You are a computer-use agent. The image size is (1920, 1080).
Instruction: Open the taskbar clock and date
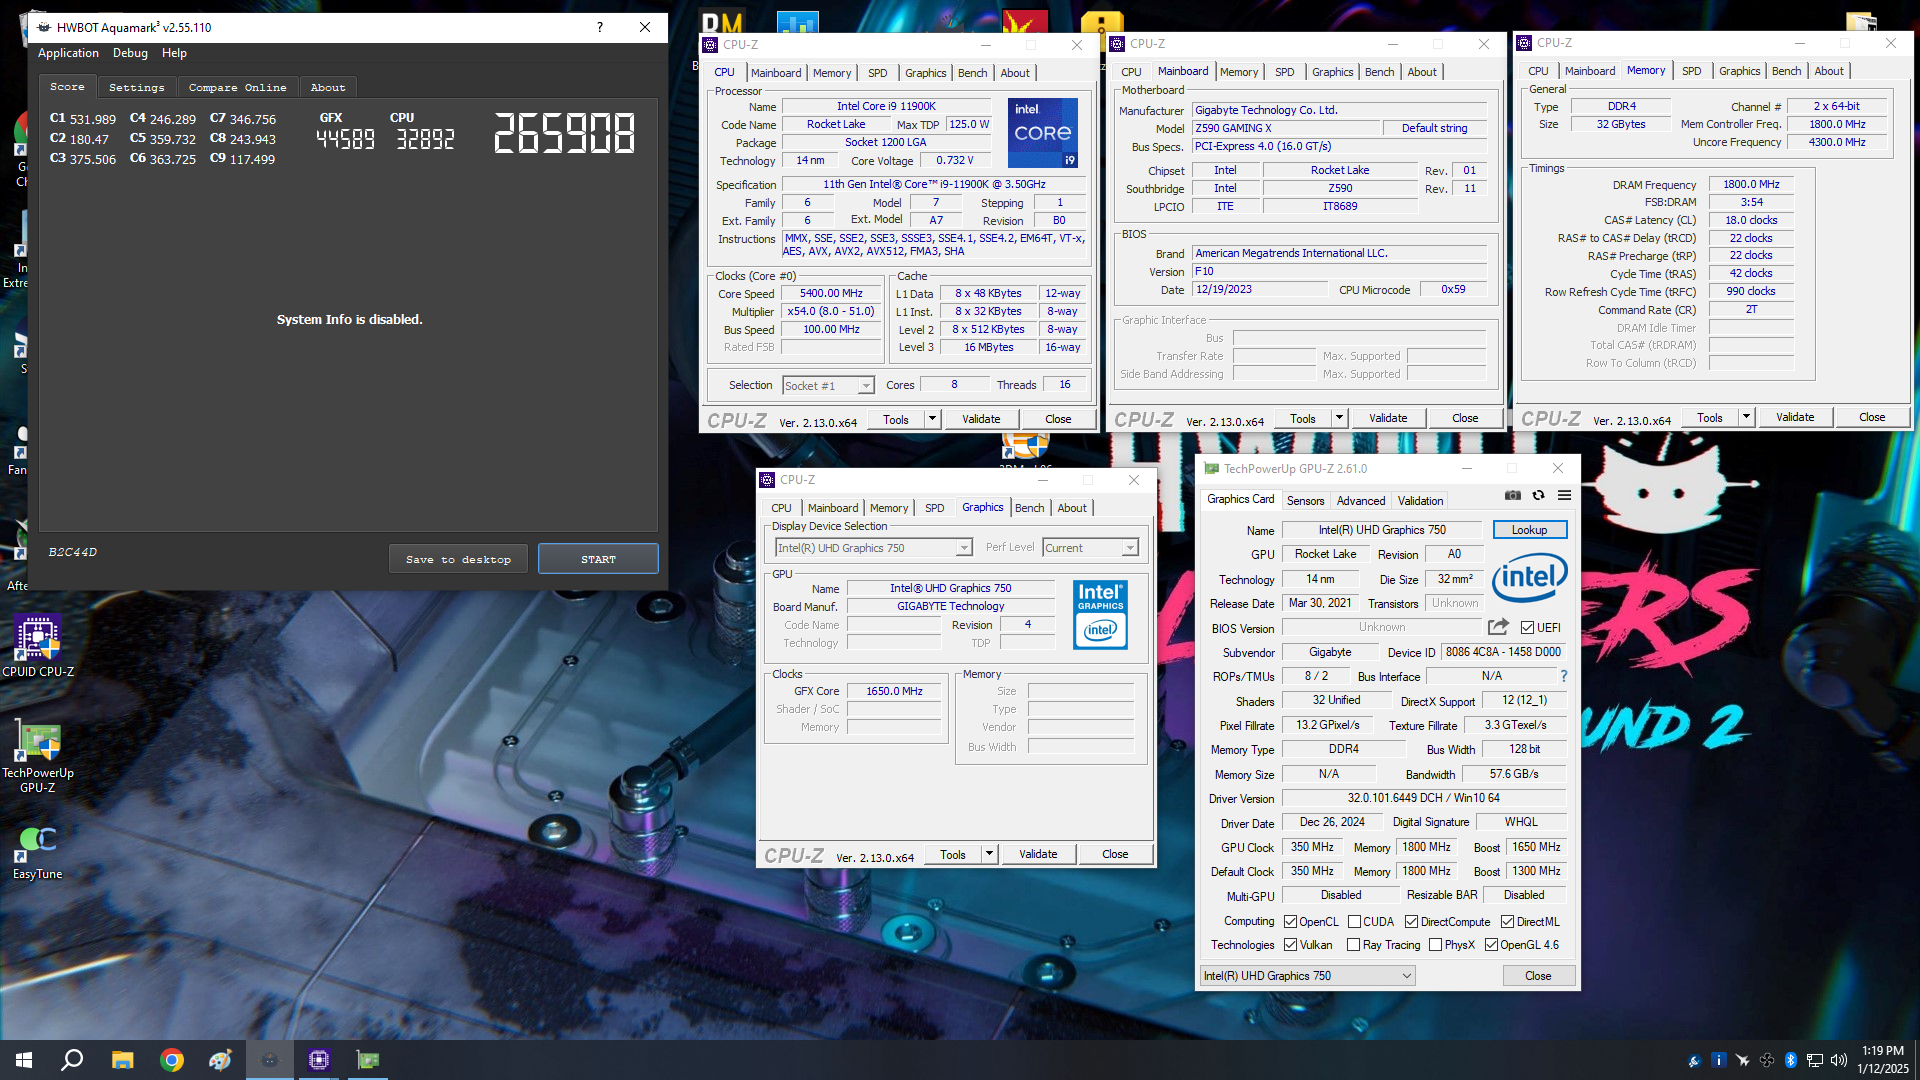pos(1883,1060)
